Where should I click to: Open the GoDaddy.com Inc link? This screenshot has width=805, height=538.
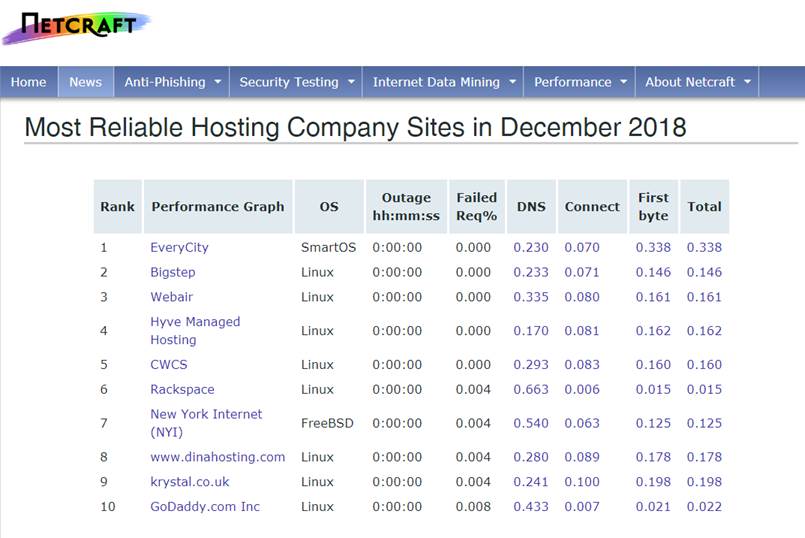205,506
